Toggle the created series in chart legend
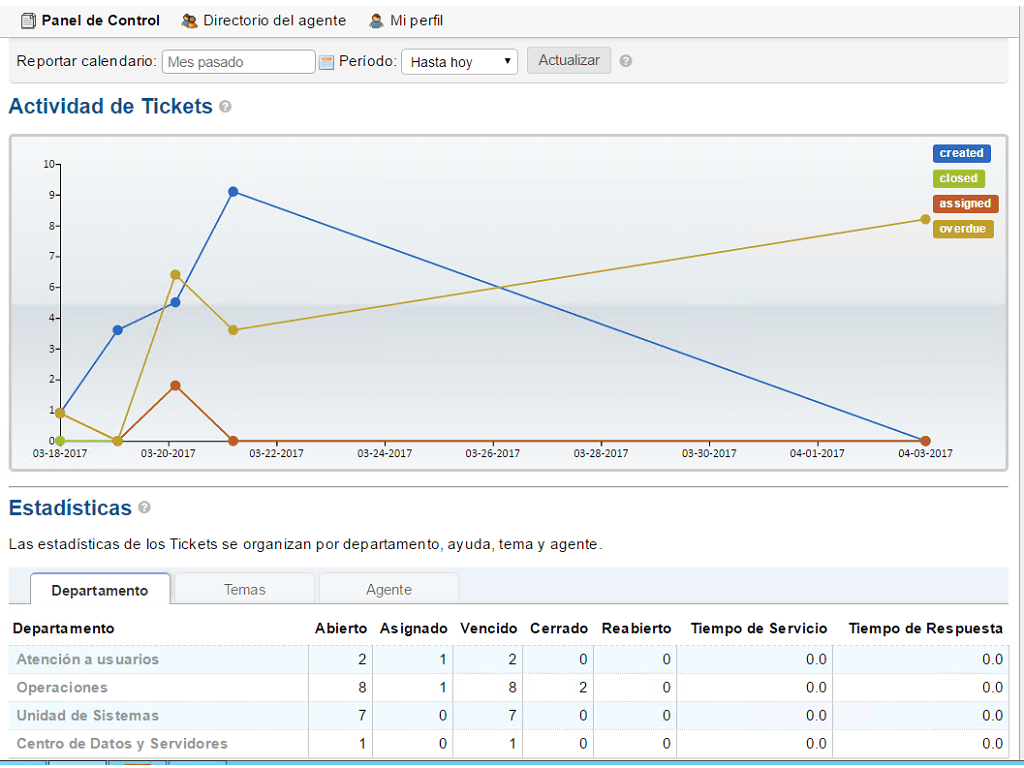Image resolution: width=1024 pixels, height=768 pixels. pos(961,153)
